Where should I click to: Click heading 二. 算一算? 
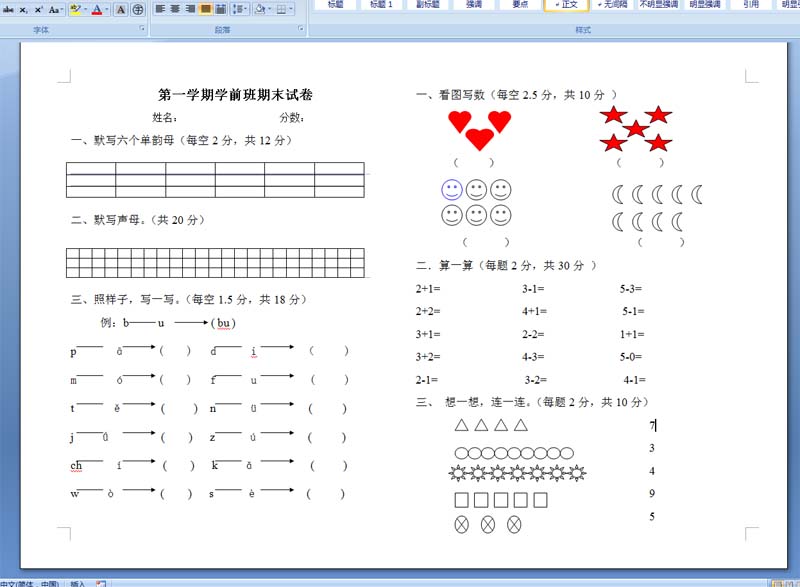pos(505,266)
